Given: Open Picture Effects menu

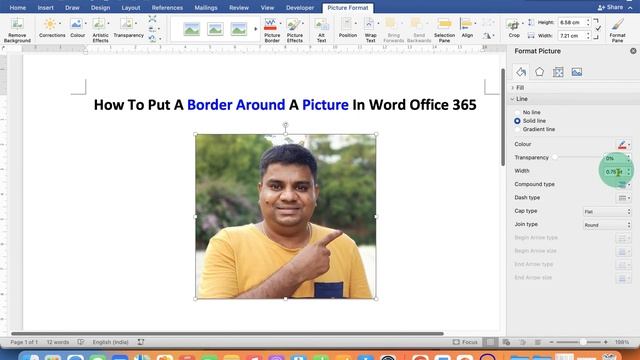Looking at the screenshot, I should [295, 30].
